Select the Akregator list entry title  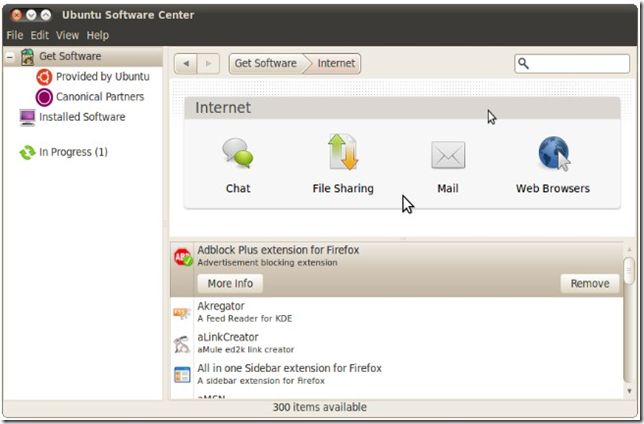tap(221, 306)
